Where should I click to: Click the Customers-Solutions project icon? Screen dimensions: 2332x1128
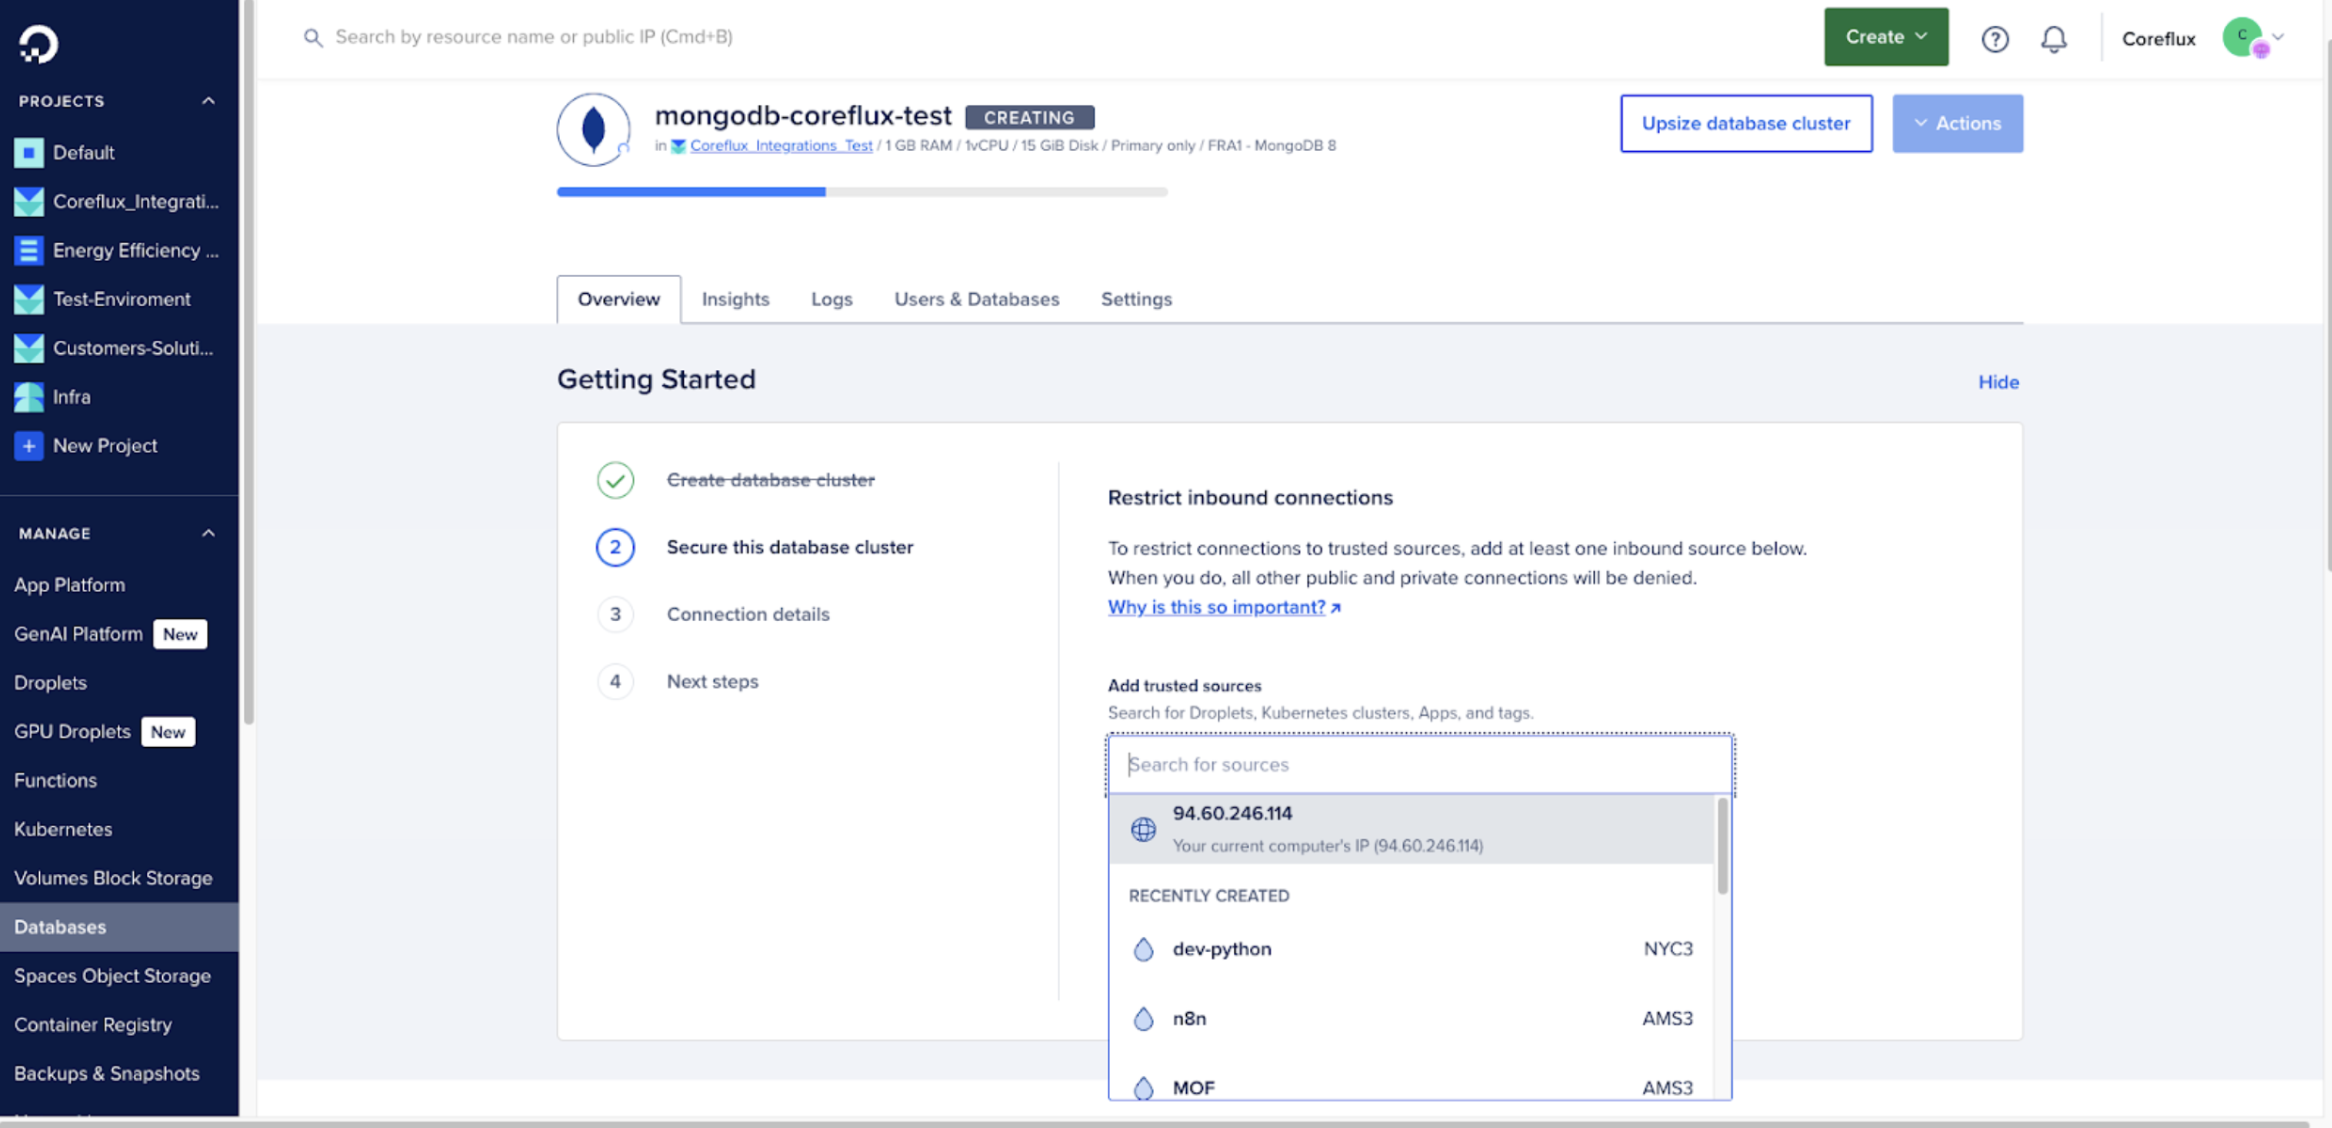(27, 348)
